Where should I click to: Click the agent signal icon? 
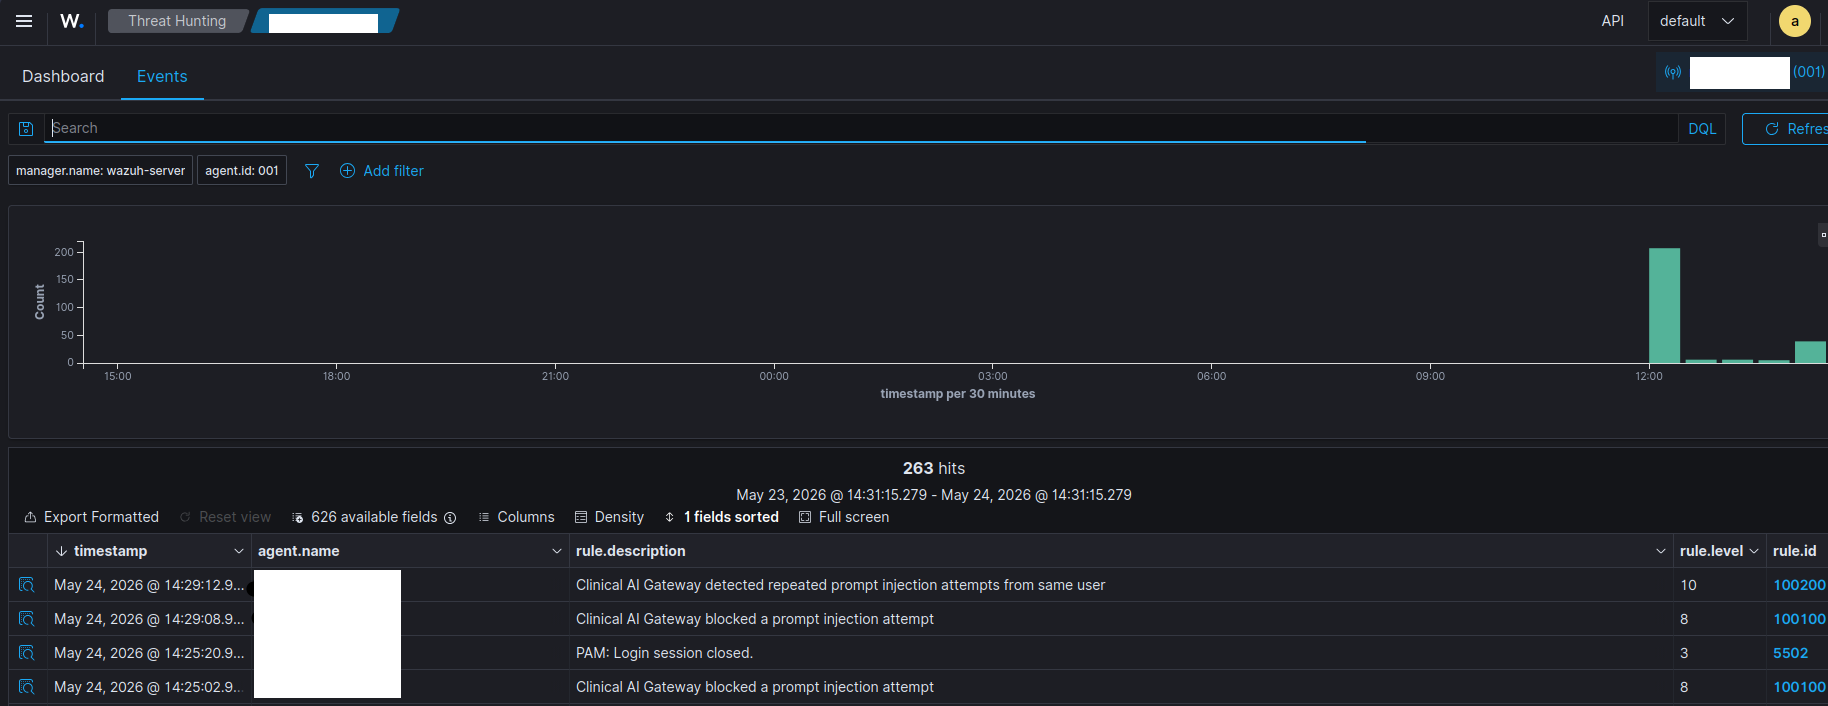[x=1673, y=72]
